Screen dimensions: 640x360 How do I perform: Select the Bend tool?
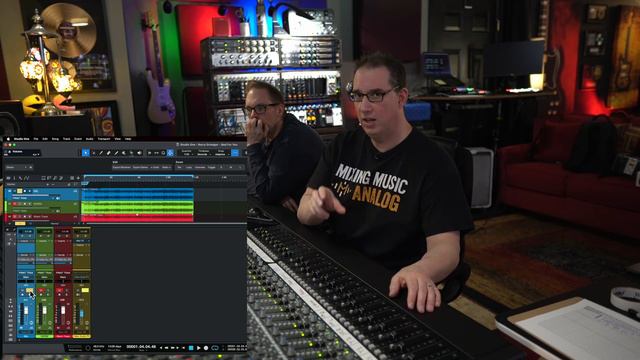tap(131, 153)
